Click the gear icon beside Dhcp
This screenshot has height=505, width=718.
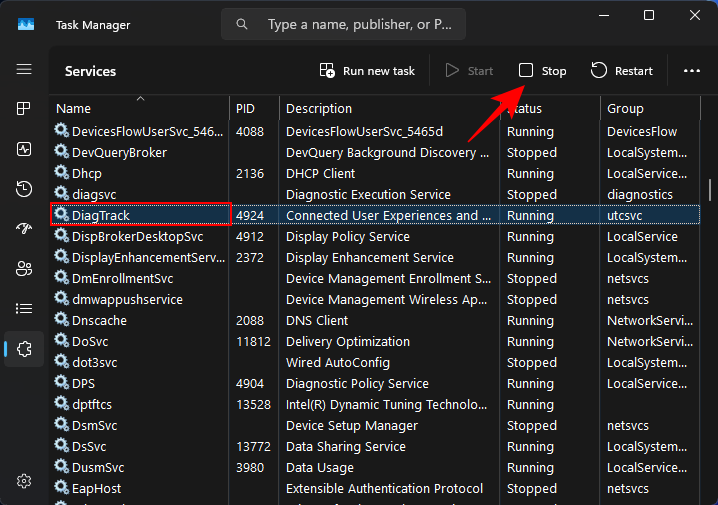[61, 173]
